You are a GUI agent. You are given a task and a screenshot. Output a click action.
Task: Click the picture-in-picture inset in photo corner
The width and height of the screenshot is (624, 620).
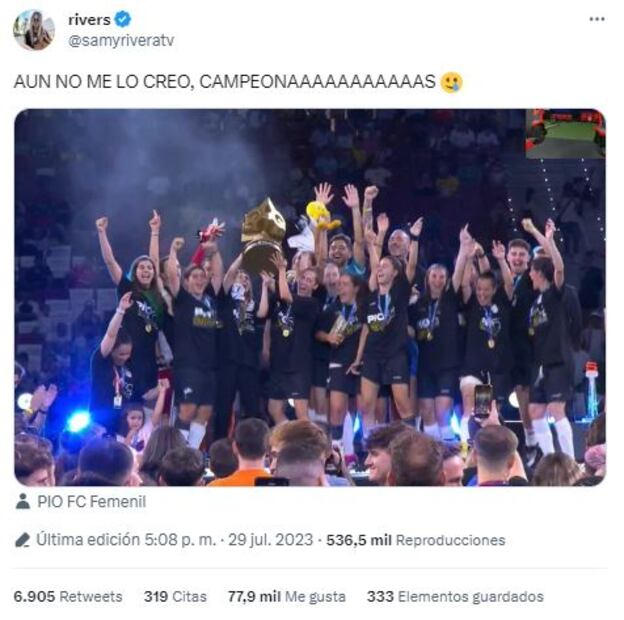point(565,133)
